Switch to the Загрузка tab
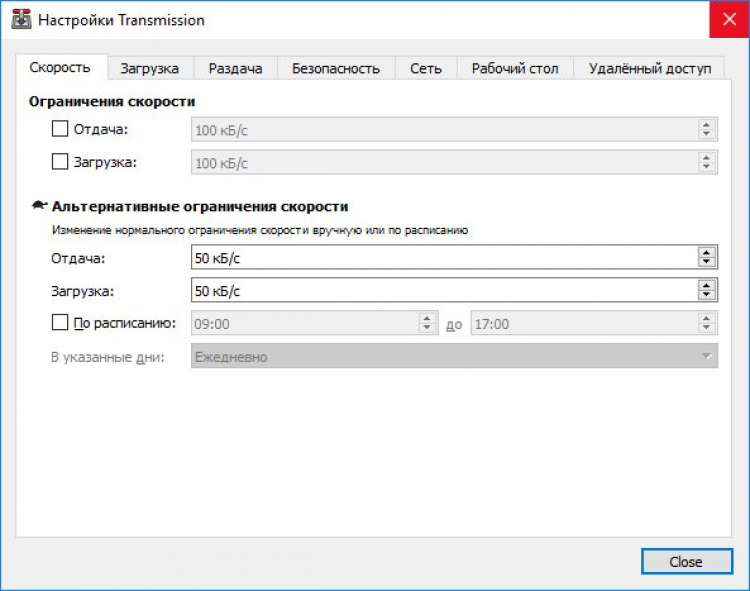 click(150, 68)
